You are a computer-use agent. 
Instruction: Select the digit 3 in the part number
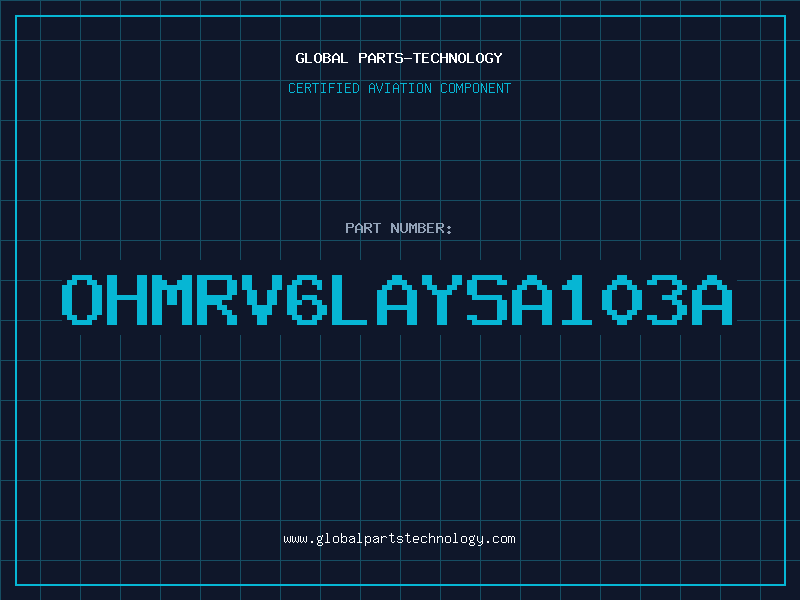pyautogui.click(x=667, y=300)
